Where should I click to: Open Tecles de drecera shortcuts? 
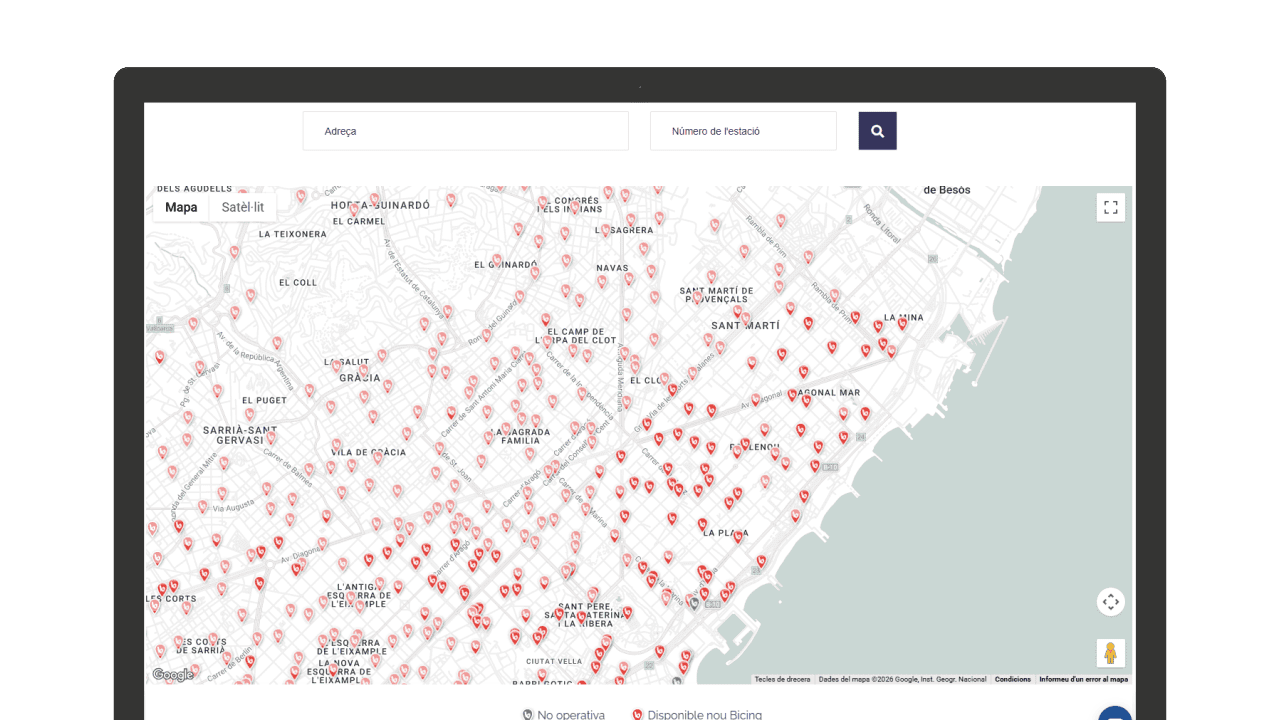tap(782, 679)
